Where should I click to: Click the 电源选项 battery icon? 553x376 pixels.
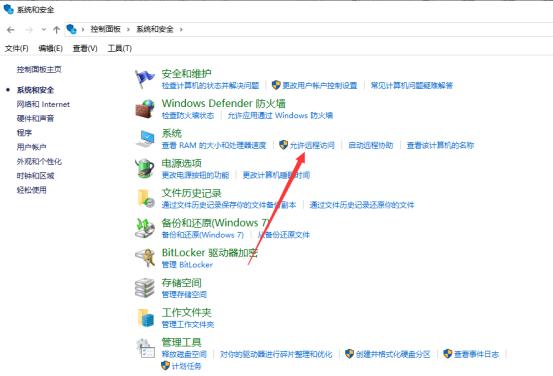[x=145, y=168]
